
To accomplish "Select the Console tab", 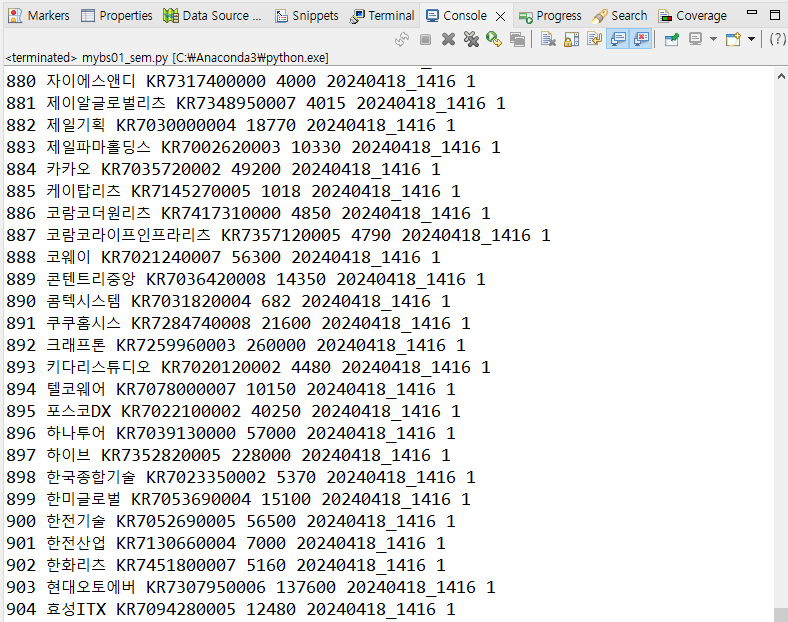I will pos(456,16).
